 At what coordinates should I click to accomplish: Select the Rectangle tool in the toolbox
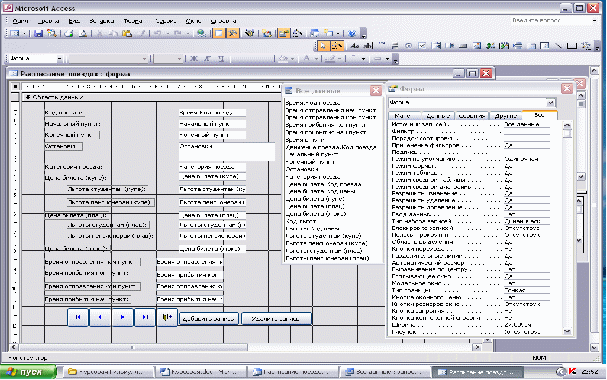point(572,46)
